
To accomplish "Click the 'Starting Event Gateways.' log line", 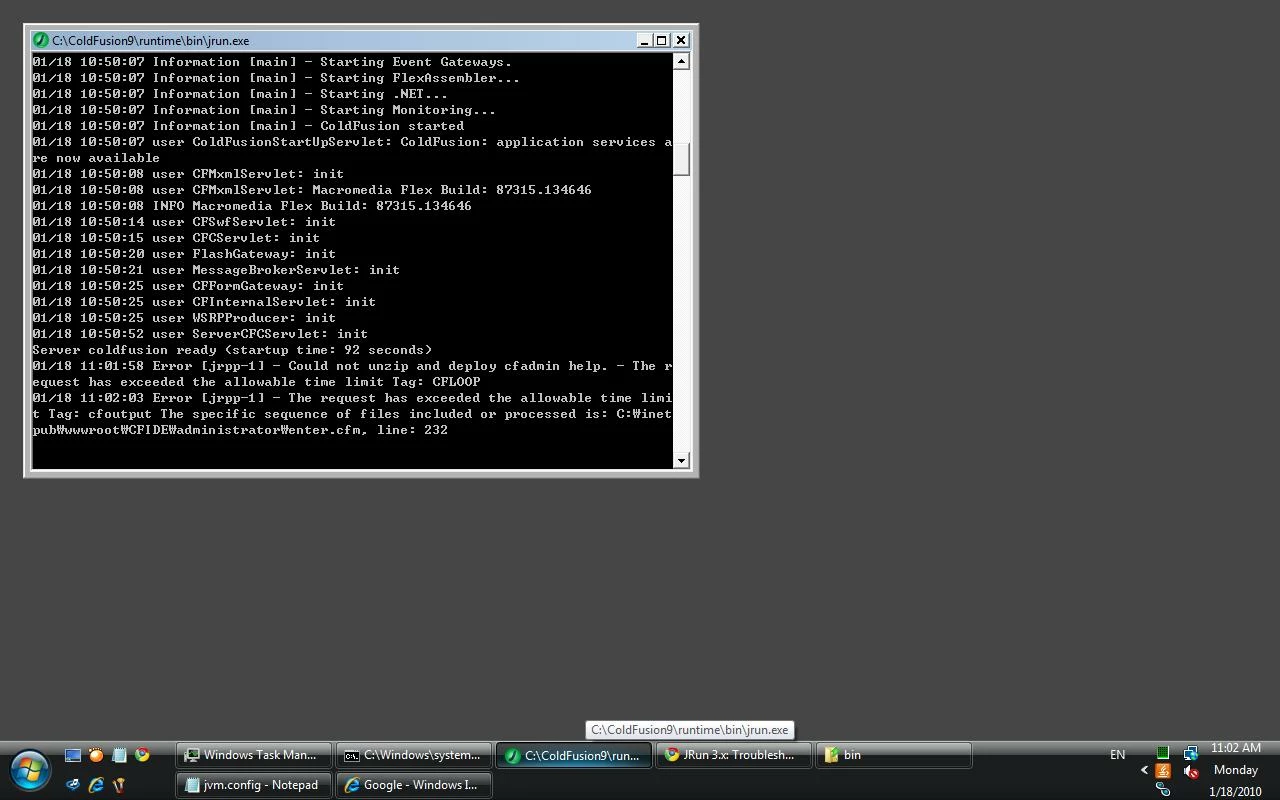I will [x=272, y=62].
